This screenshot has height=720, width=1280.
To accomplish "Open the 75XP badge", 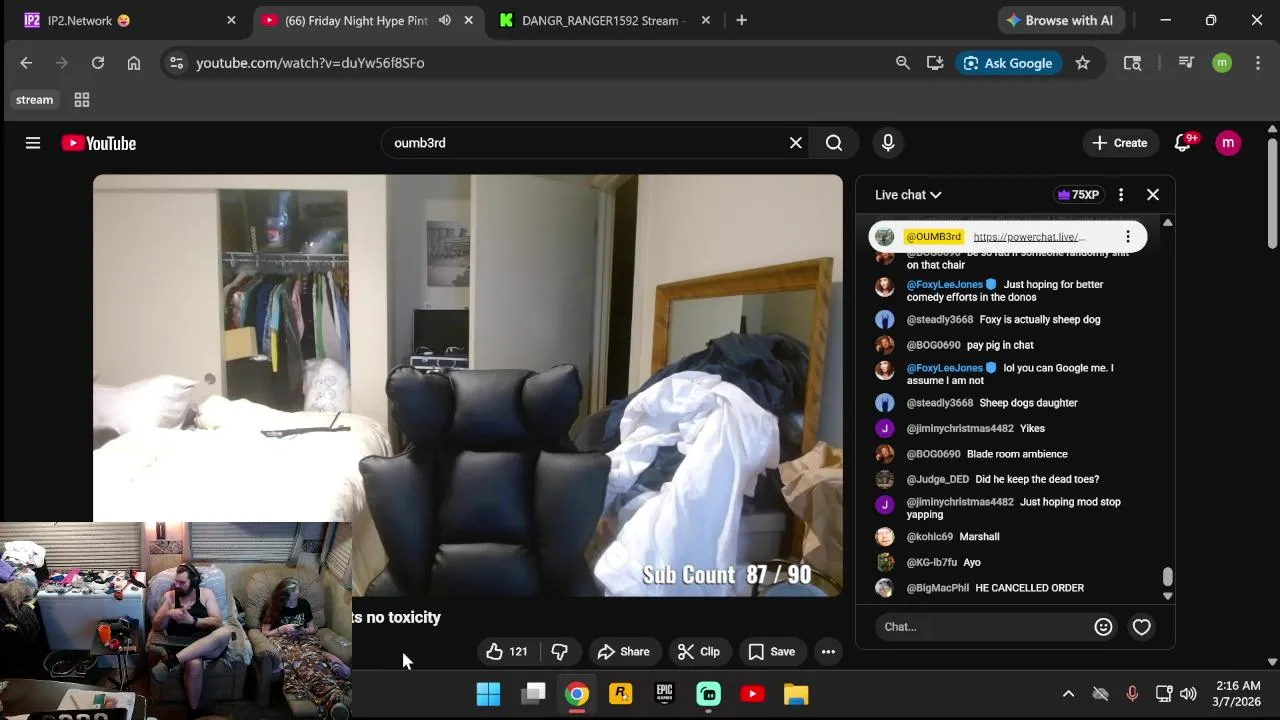I will point(1078,195).
